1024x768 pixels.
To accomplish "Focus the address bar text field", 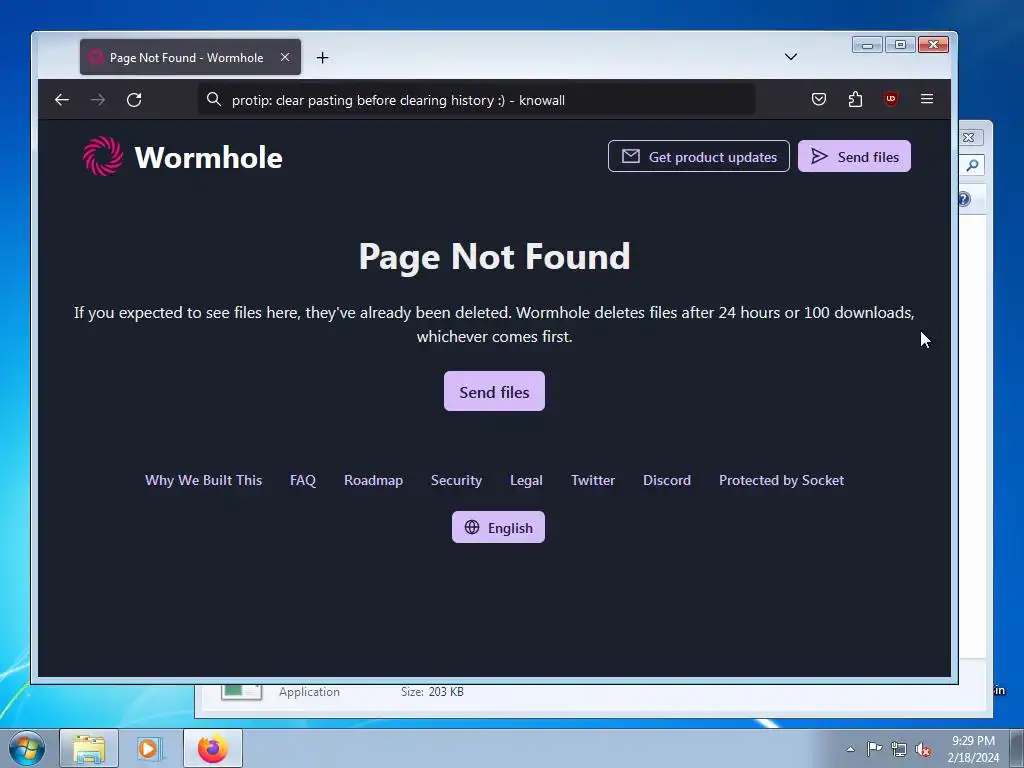I will (477, 100).
